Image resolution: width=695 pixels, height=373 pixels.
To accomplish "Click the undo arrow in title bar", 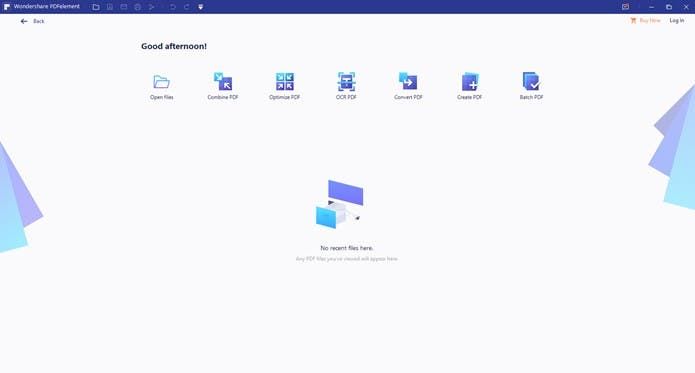I will [172, 7].
